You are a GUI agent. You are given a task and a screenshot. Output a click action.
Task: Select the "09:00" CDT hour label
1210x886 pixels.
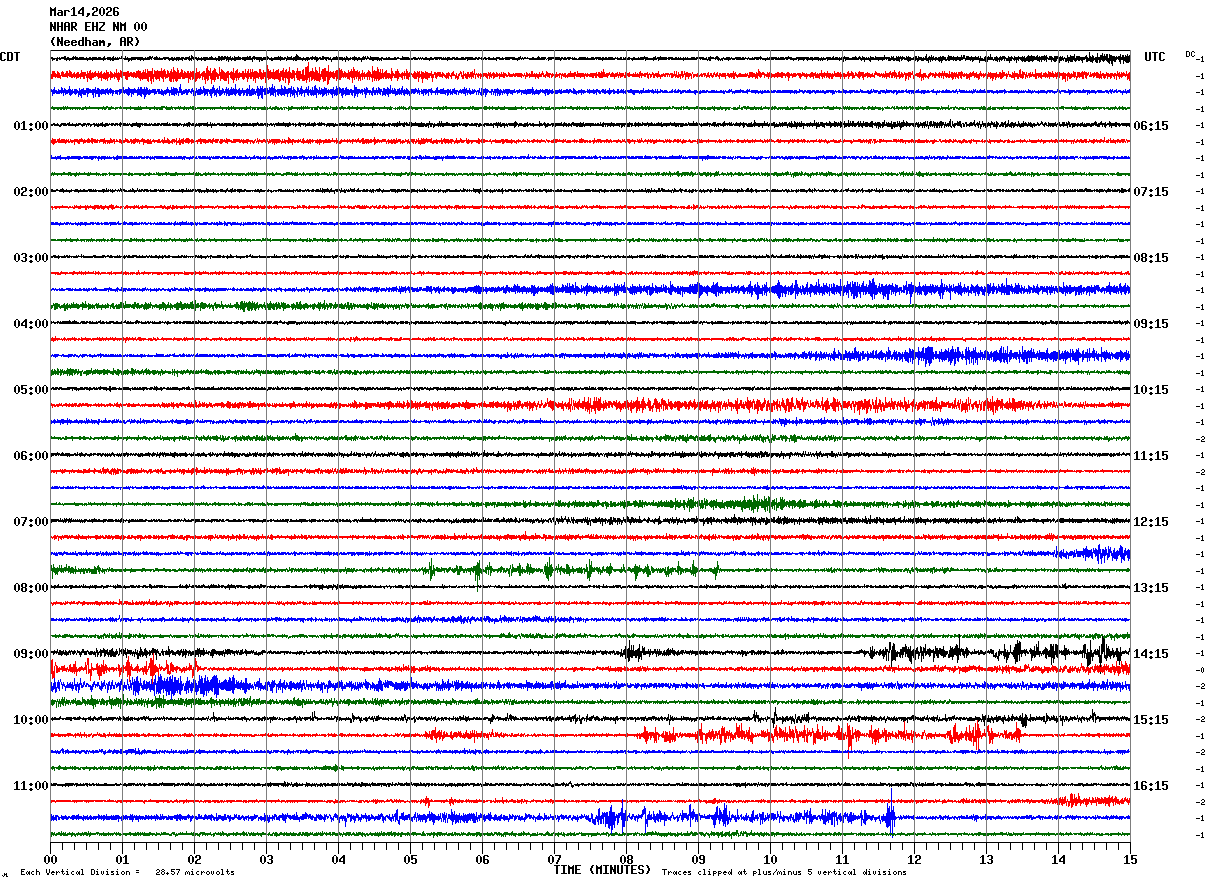click(x=31, y=654)
